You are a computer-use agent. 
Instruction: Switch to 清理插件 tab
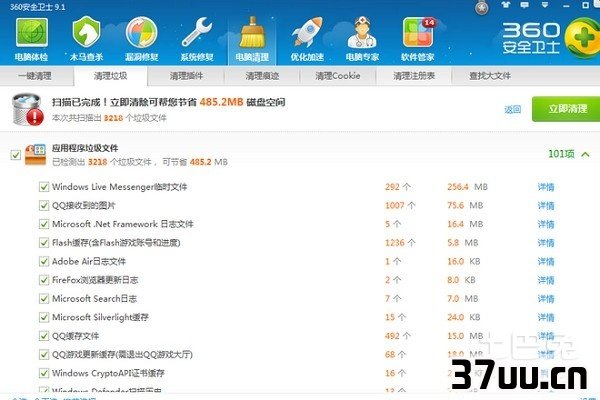(x=186, y=76)
